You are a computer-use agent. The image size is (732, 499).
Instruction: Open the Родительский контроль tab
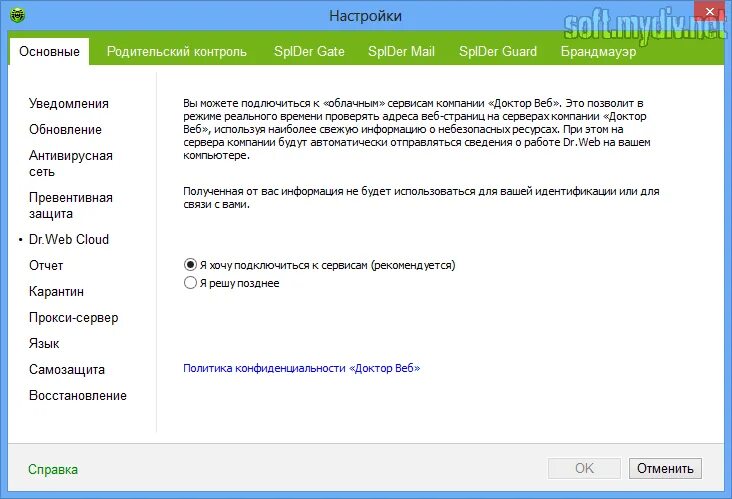tap(176, 51)
